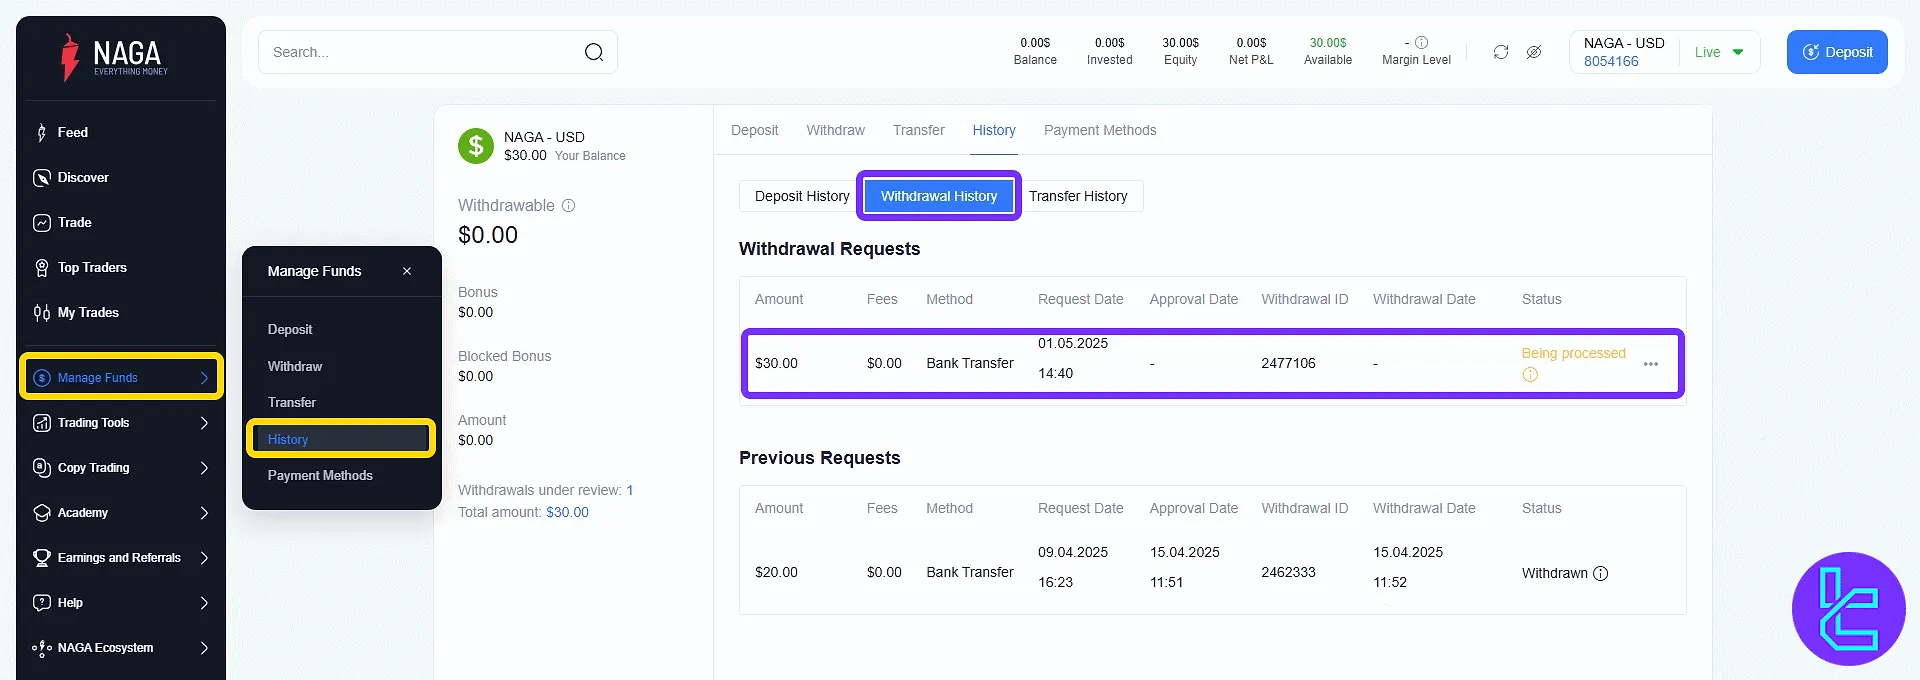Switch to the Transfer tab

pos(918,130)
